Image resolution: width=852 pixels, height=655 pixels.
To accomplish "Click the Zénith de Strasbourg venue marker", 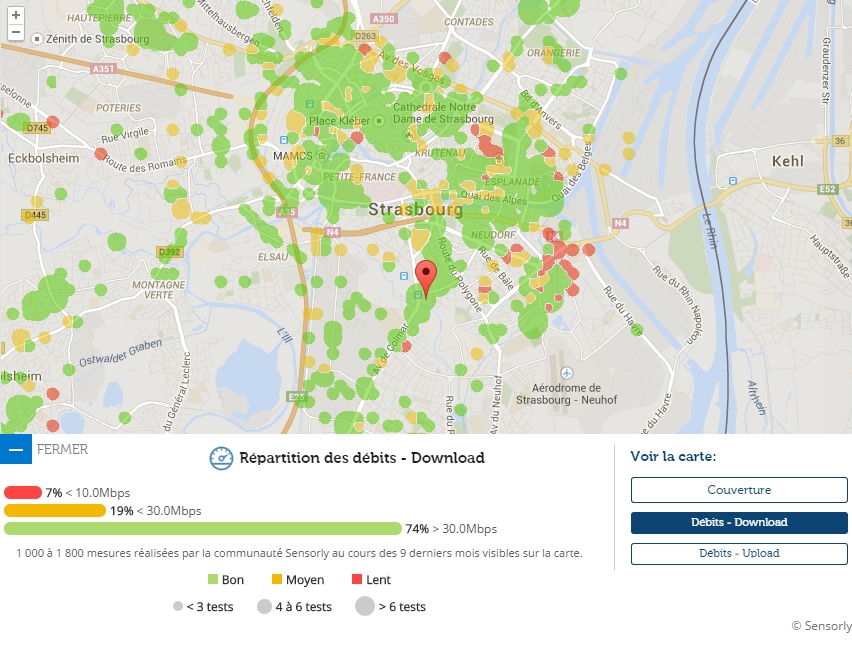I will pos(36,39).
